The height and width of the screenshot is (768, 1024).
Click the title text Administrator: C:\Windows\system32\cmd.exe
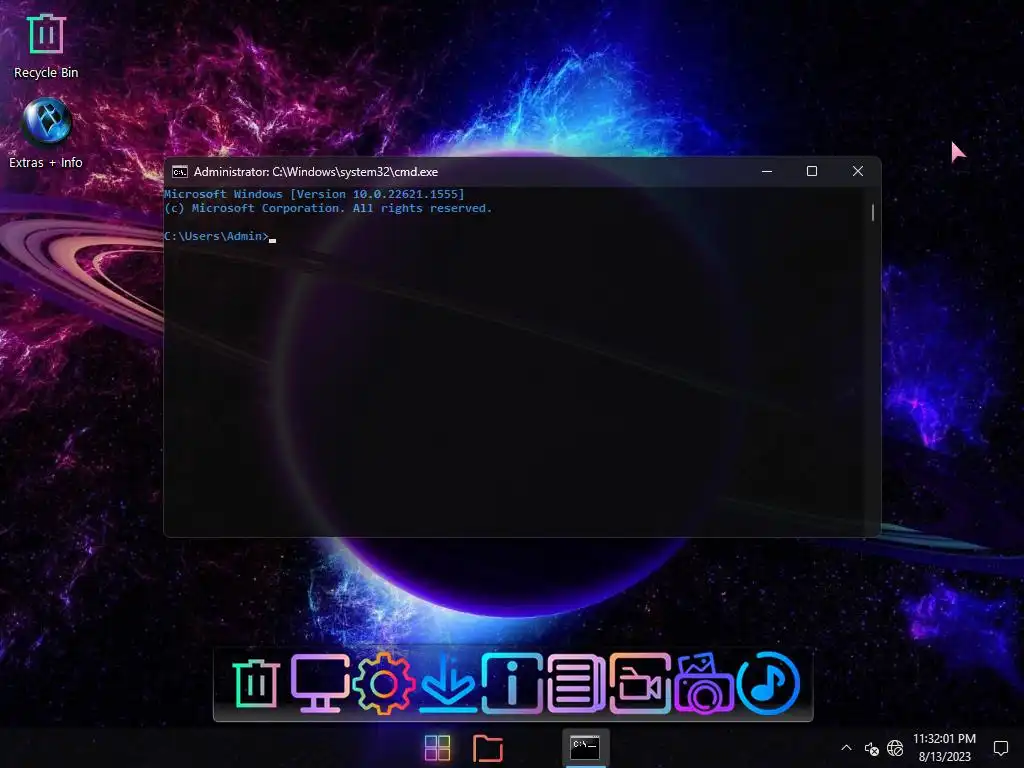[316, 172]
